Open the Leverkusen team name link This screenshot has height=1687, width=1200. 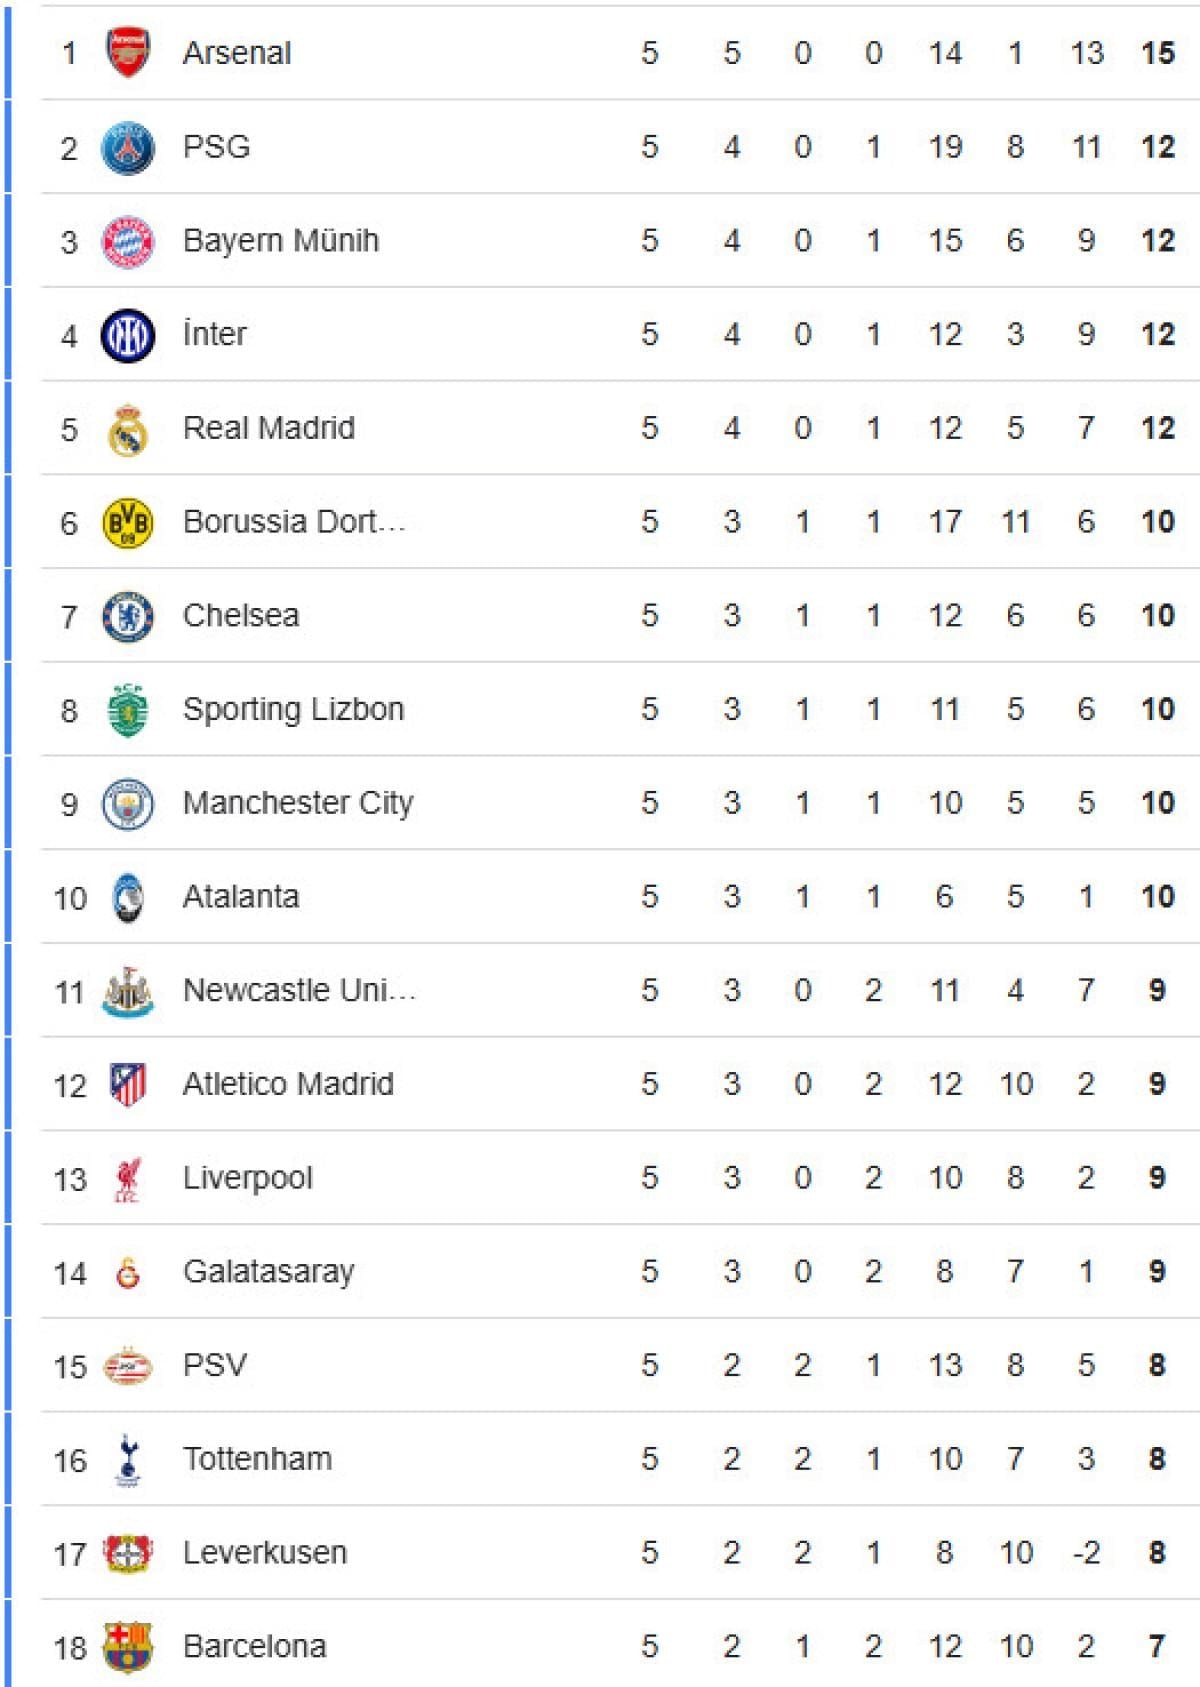click(265, 1553)
